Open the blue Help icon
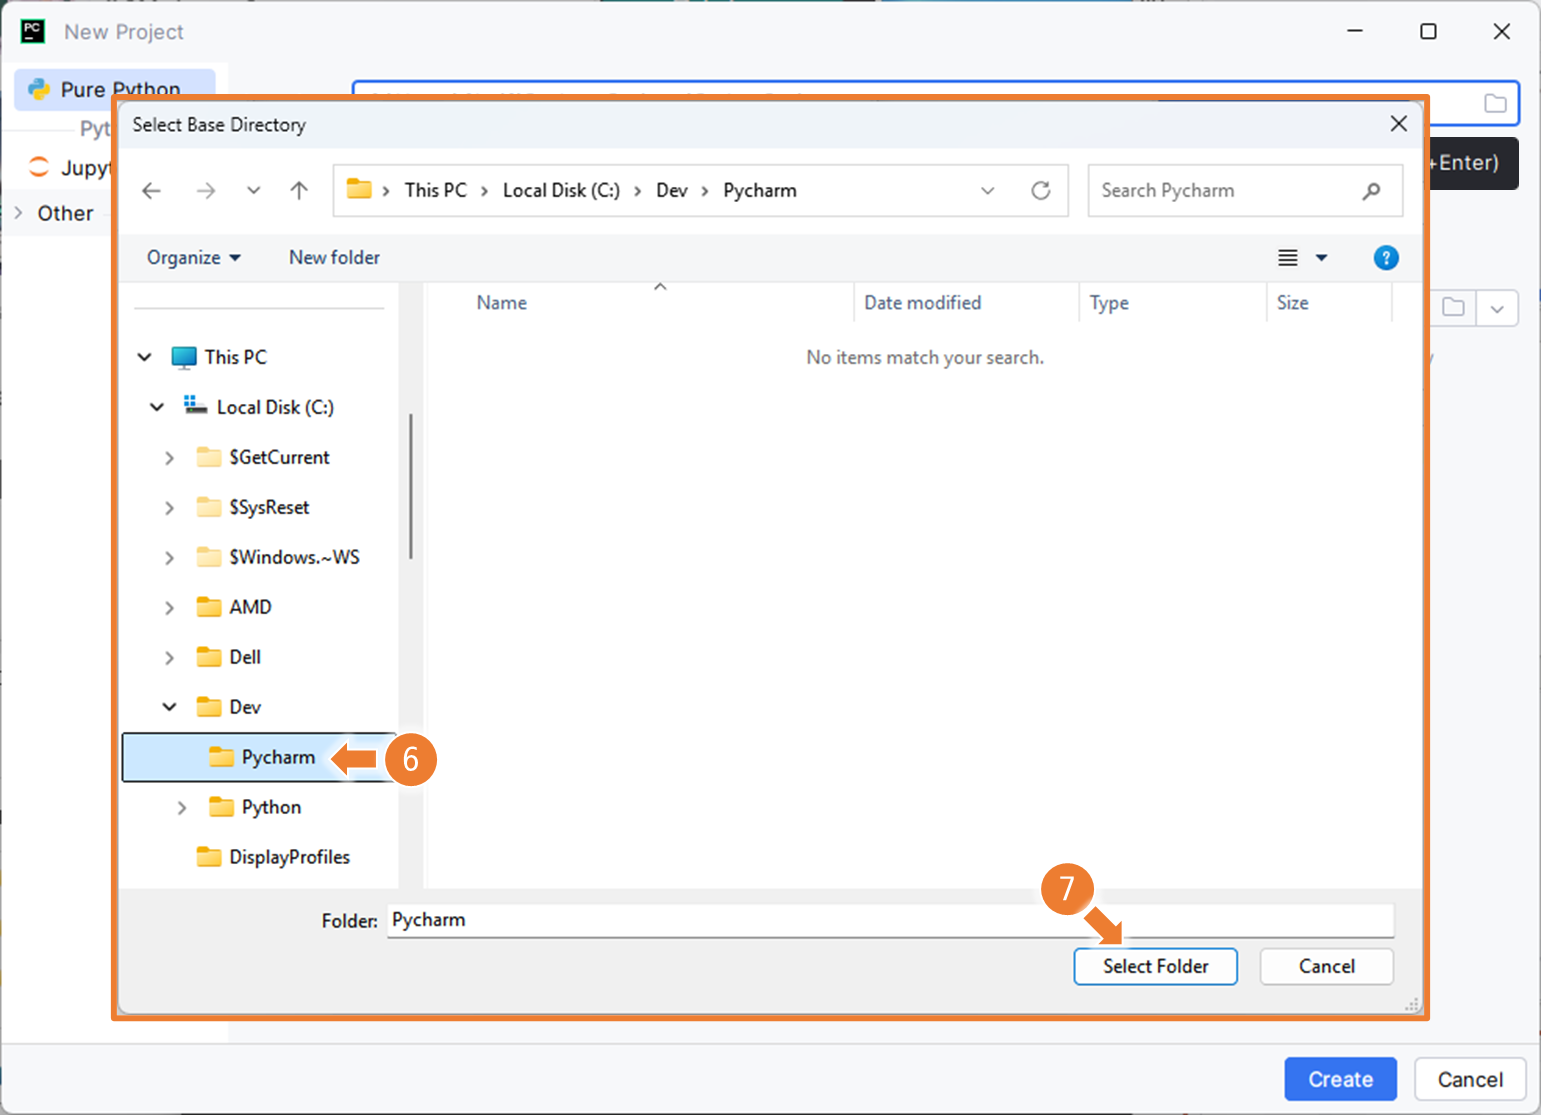The width and height of the screenshot is (1541, 1115). pyautogui.click(x=1386, y=258)
